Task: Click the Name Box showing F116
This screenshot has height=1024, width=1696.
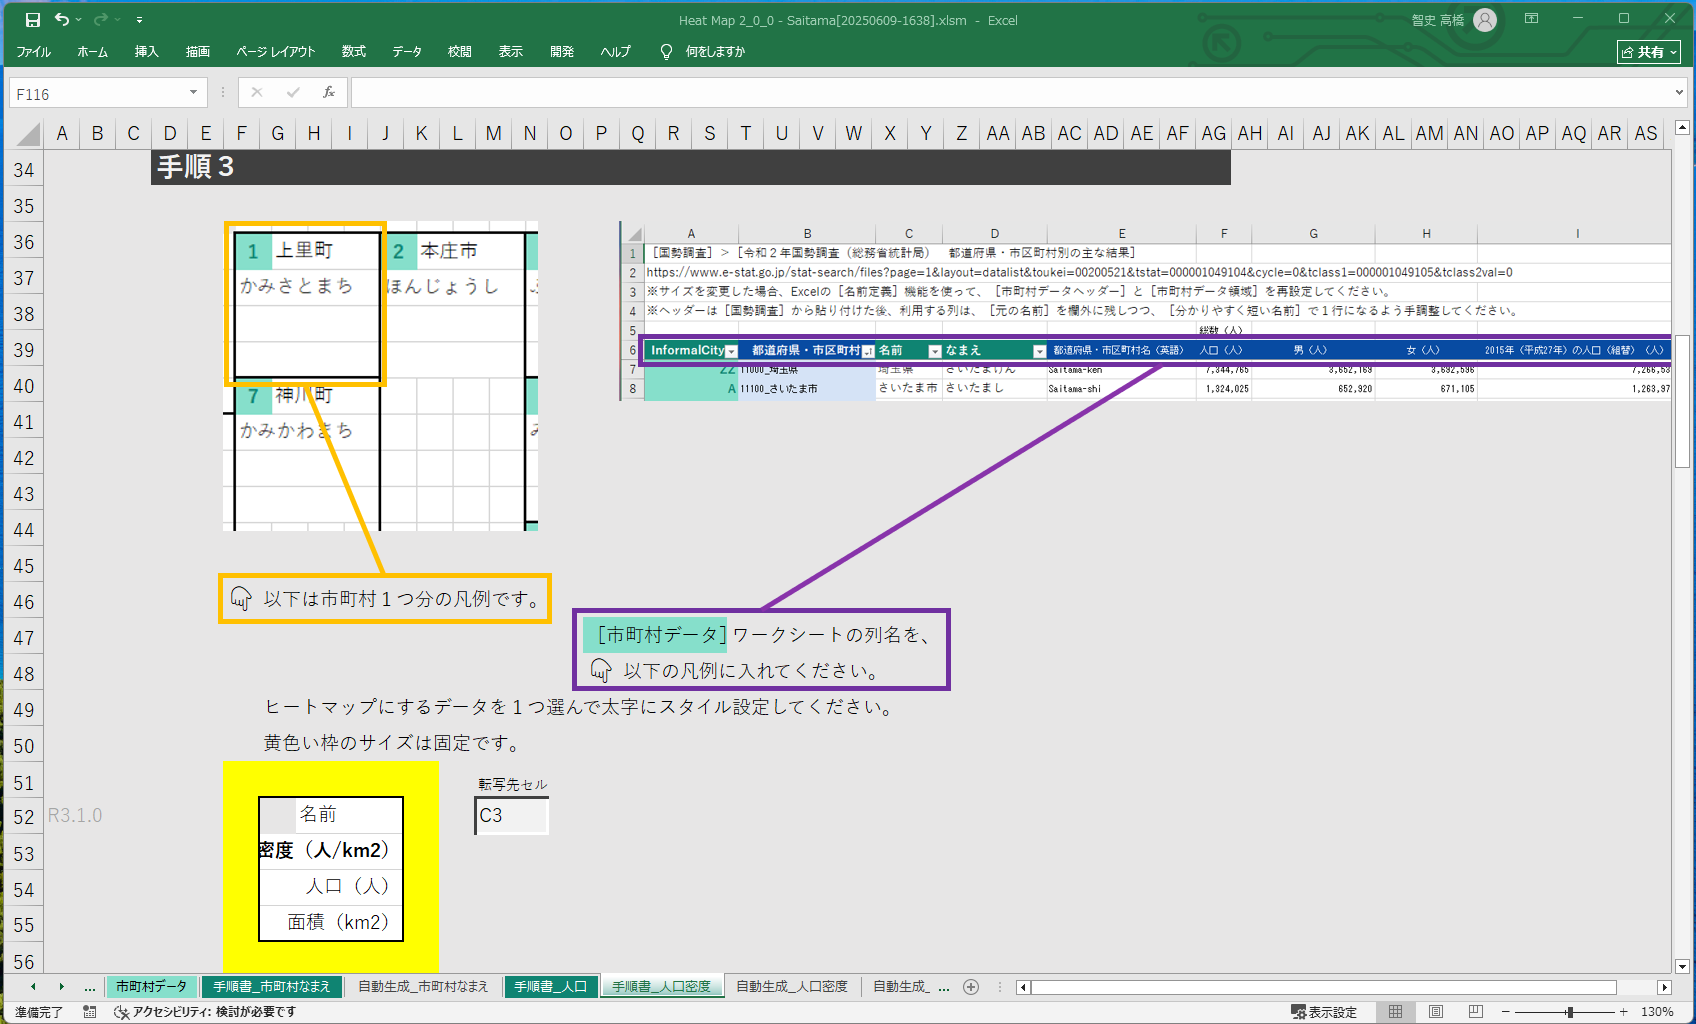Action: [x=97, y=93]
